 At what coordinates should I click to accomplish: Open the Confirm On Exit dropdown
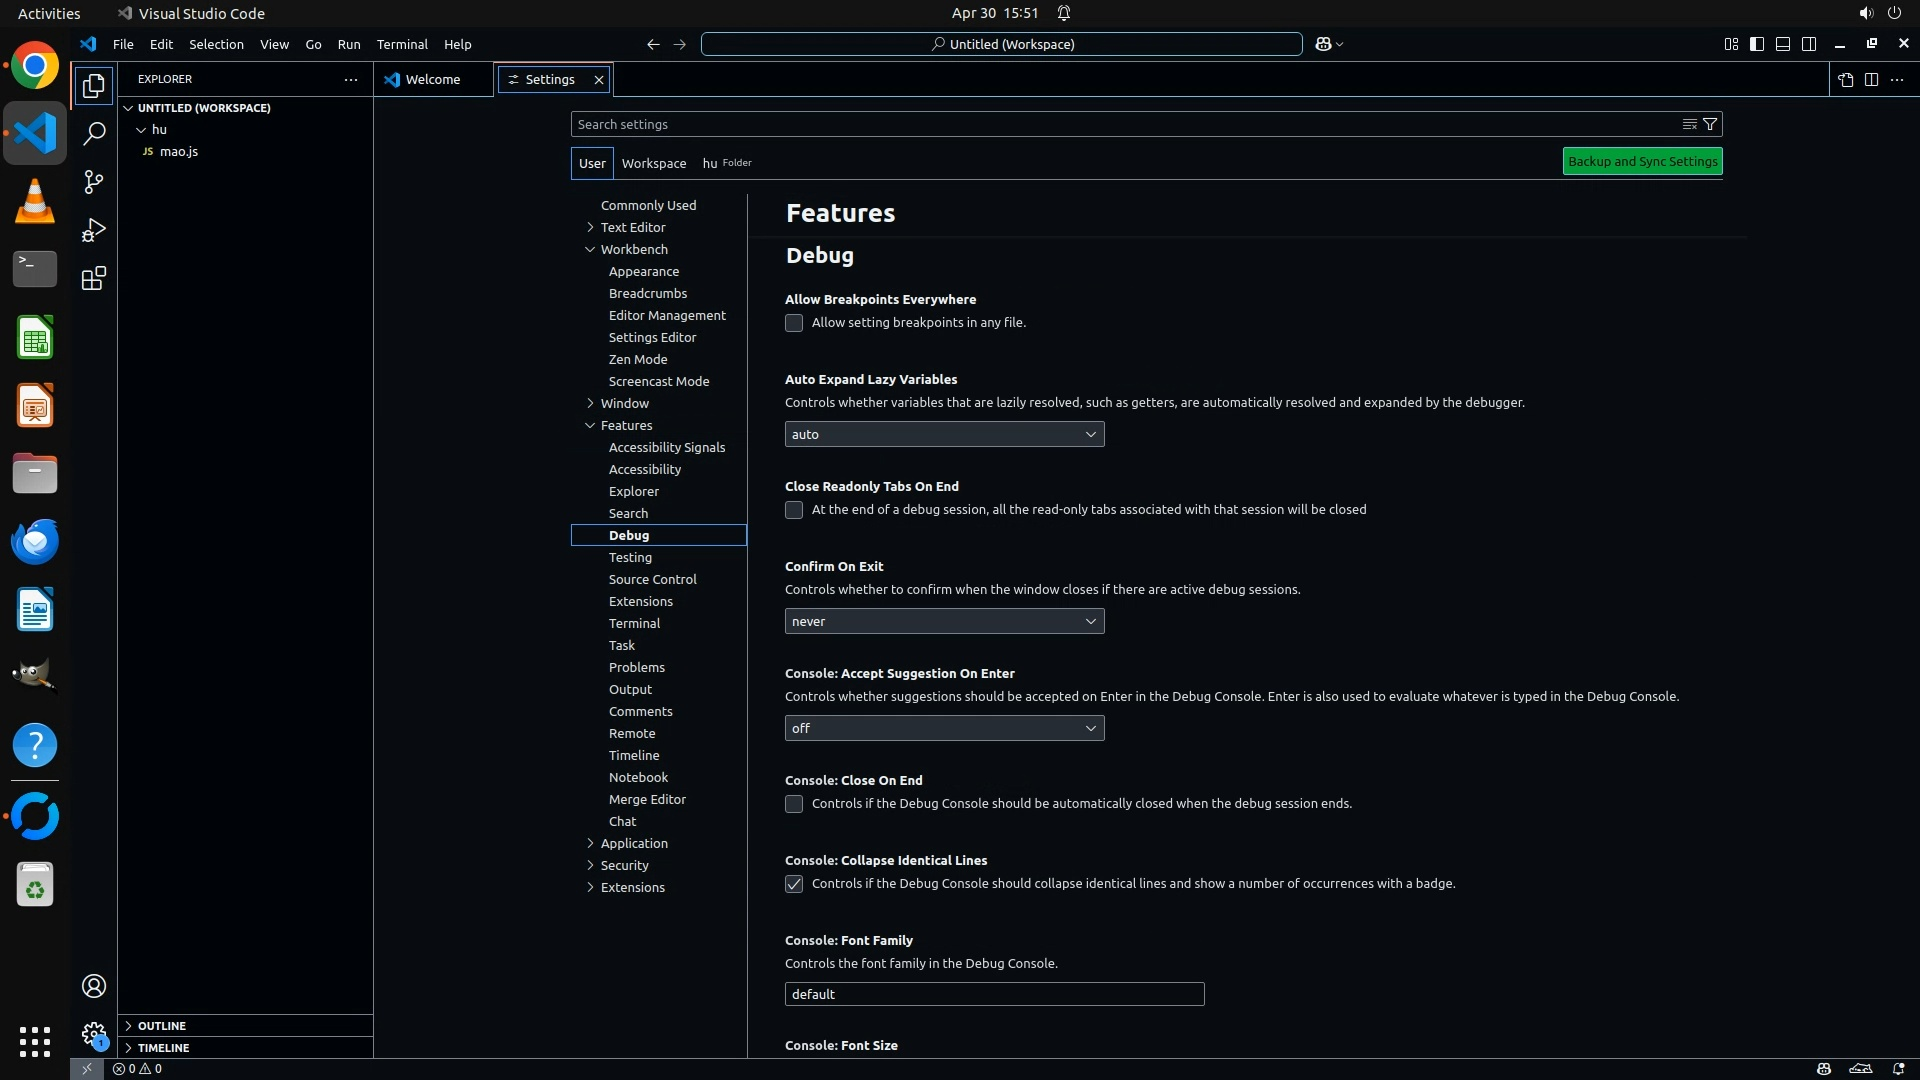point(944,621)
